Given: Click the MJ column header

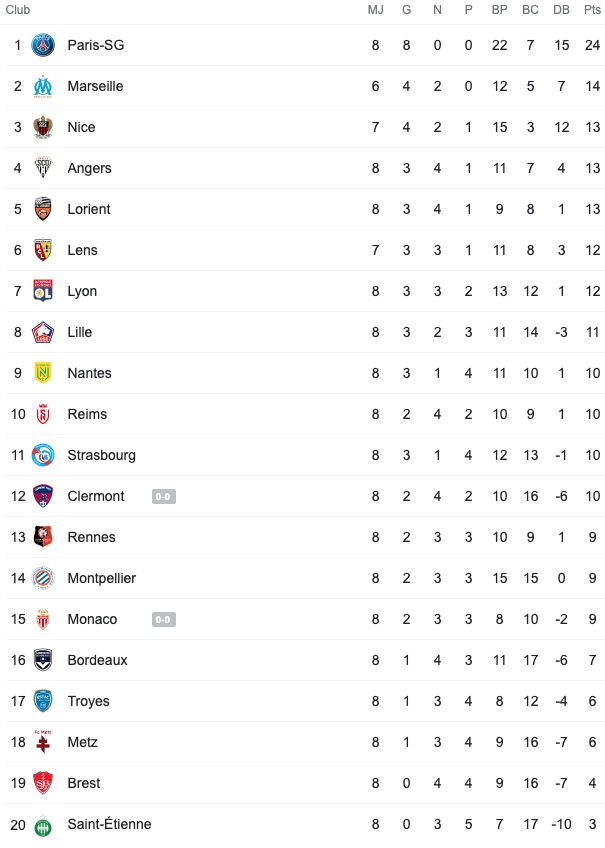Looking at the screenshot, I should click(375, 10).
